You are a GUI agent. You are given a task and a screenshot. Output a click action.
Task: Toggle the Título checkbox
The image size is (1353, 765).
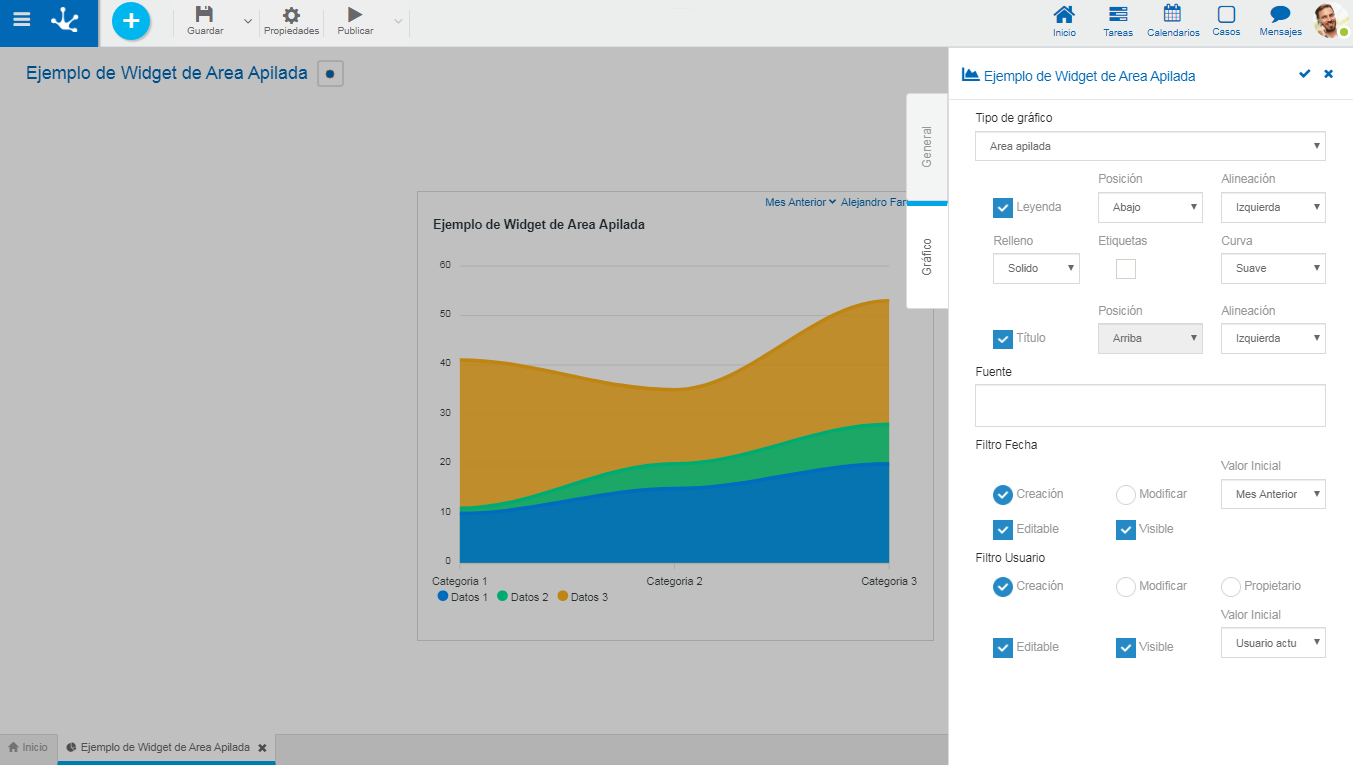tap(1003, 339)
